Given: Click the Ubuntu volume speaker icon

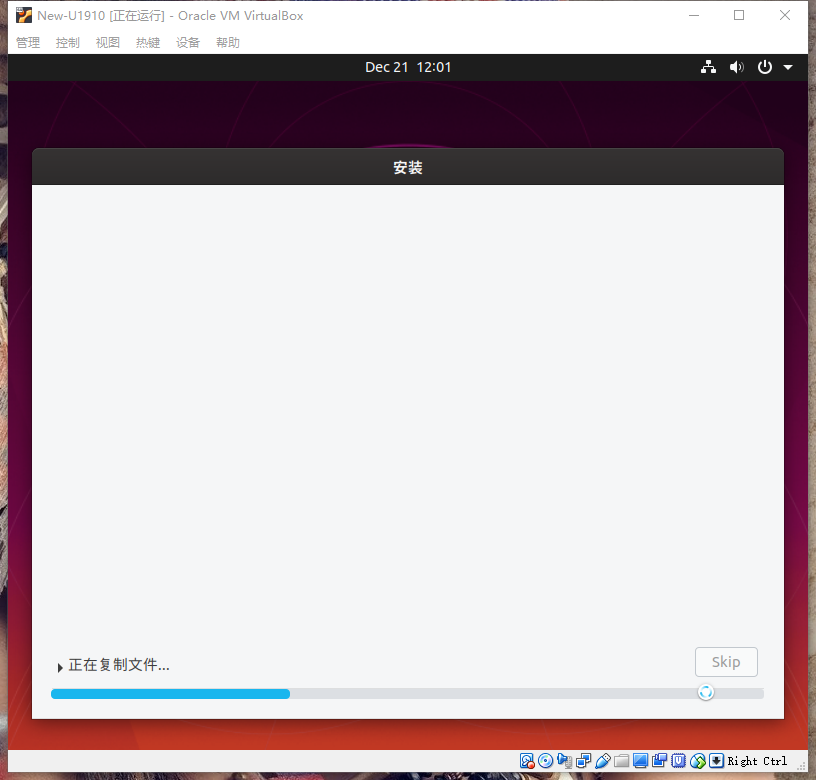Looking at the screenshot, I should pos(736,67).
